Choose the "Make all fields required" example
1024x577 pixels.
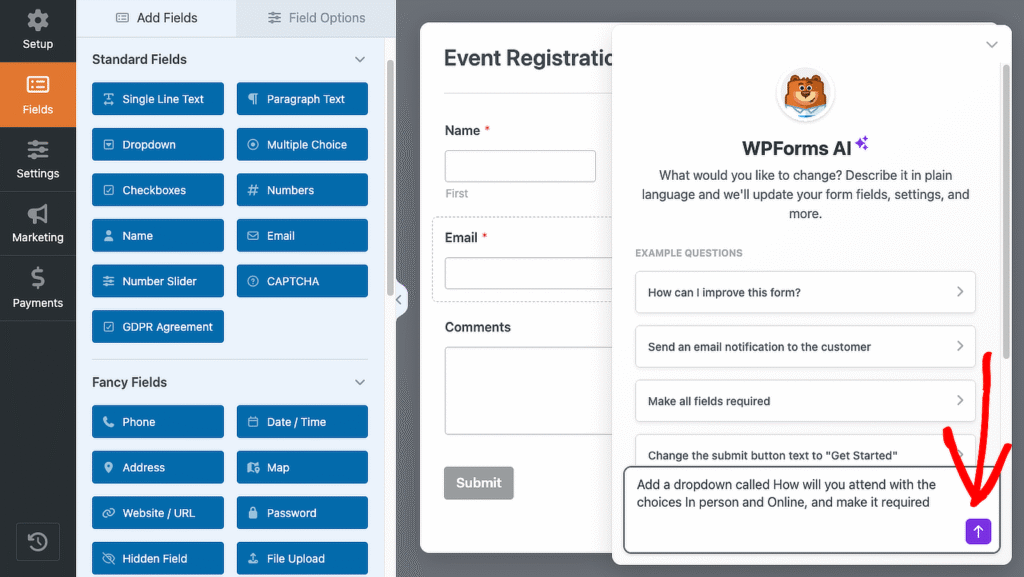tap(805, 401)
